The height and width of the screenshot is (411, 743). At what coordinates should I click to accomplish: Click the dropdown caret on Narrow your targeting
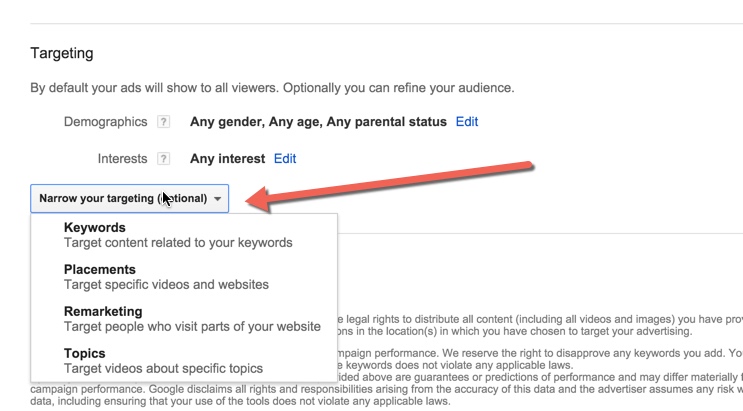tap(218, 199)
